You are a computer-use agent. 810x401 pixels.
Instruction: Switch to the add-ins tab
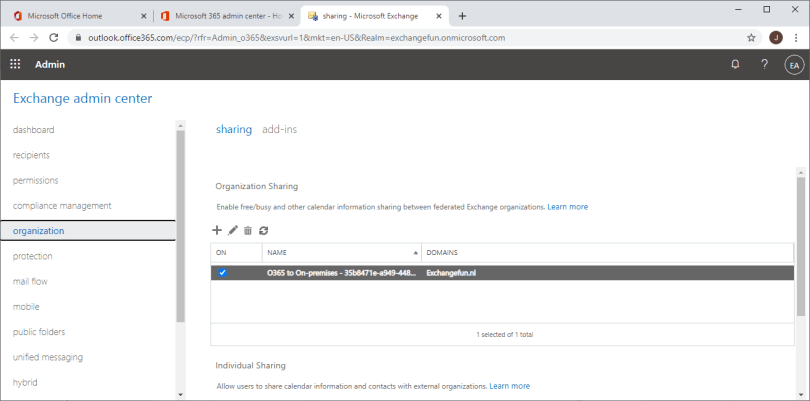tap(279, 129)
